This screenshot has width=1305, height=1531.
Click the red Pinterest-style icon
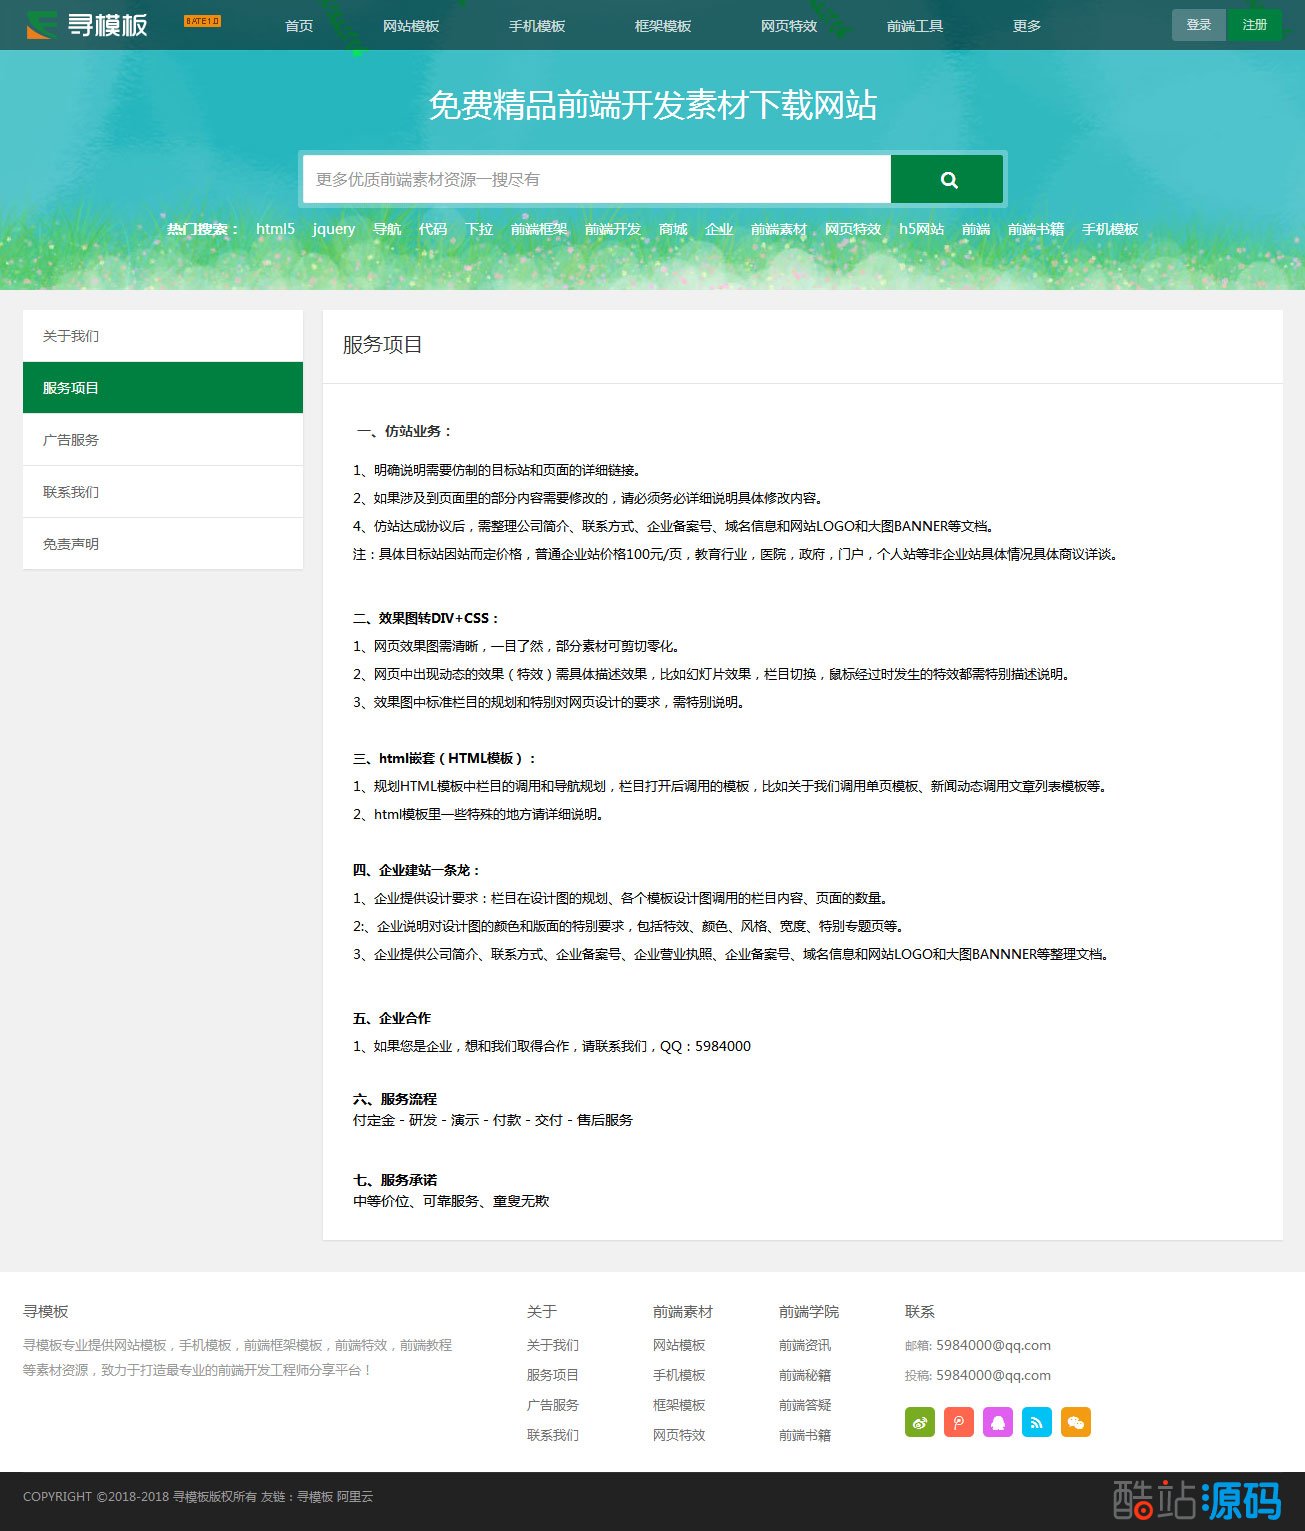coord(958,1422)
